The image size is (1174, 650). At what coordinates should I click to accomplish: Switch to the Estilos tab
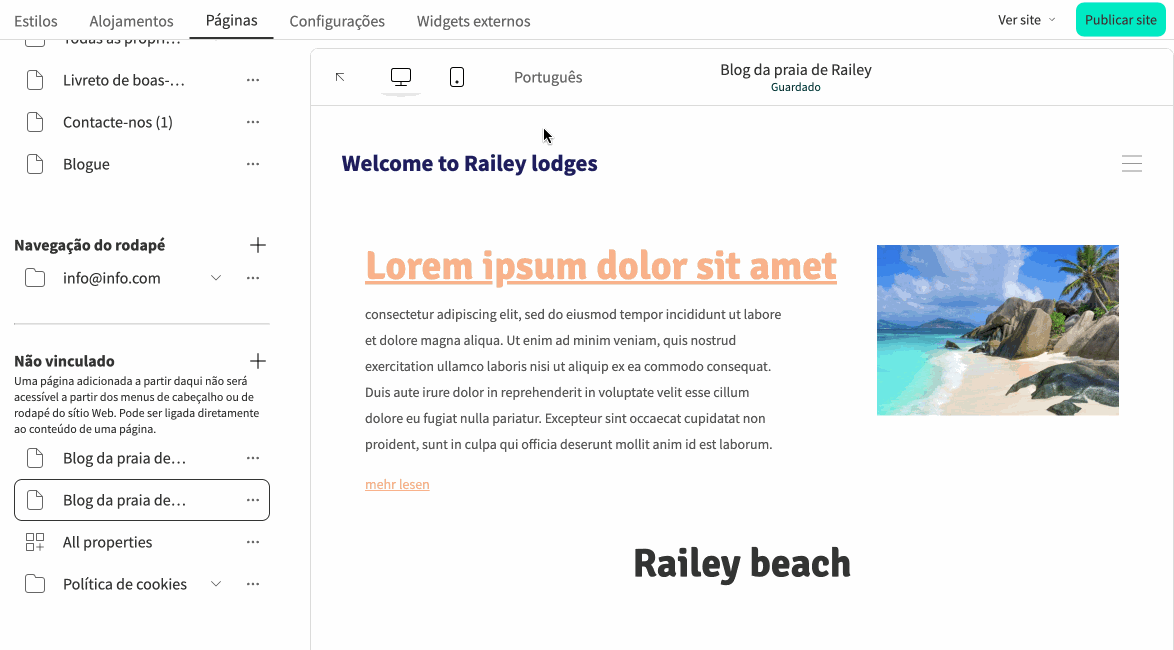coord(36,21)
